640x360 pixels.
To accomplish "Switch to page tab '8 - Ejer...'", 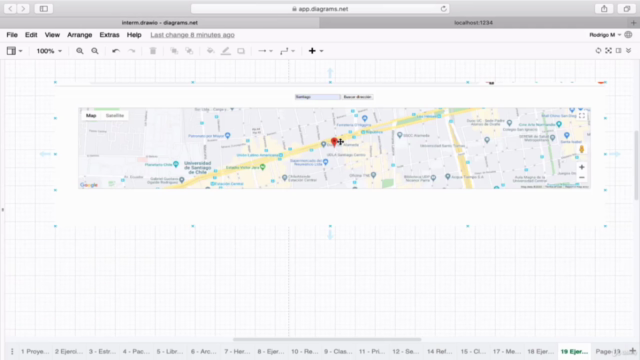I will 270,351.
